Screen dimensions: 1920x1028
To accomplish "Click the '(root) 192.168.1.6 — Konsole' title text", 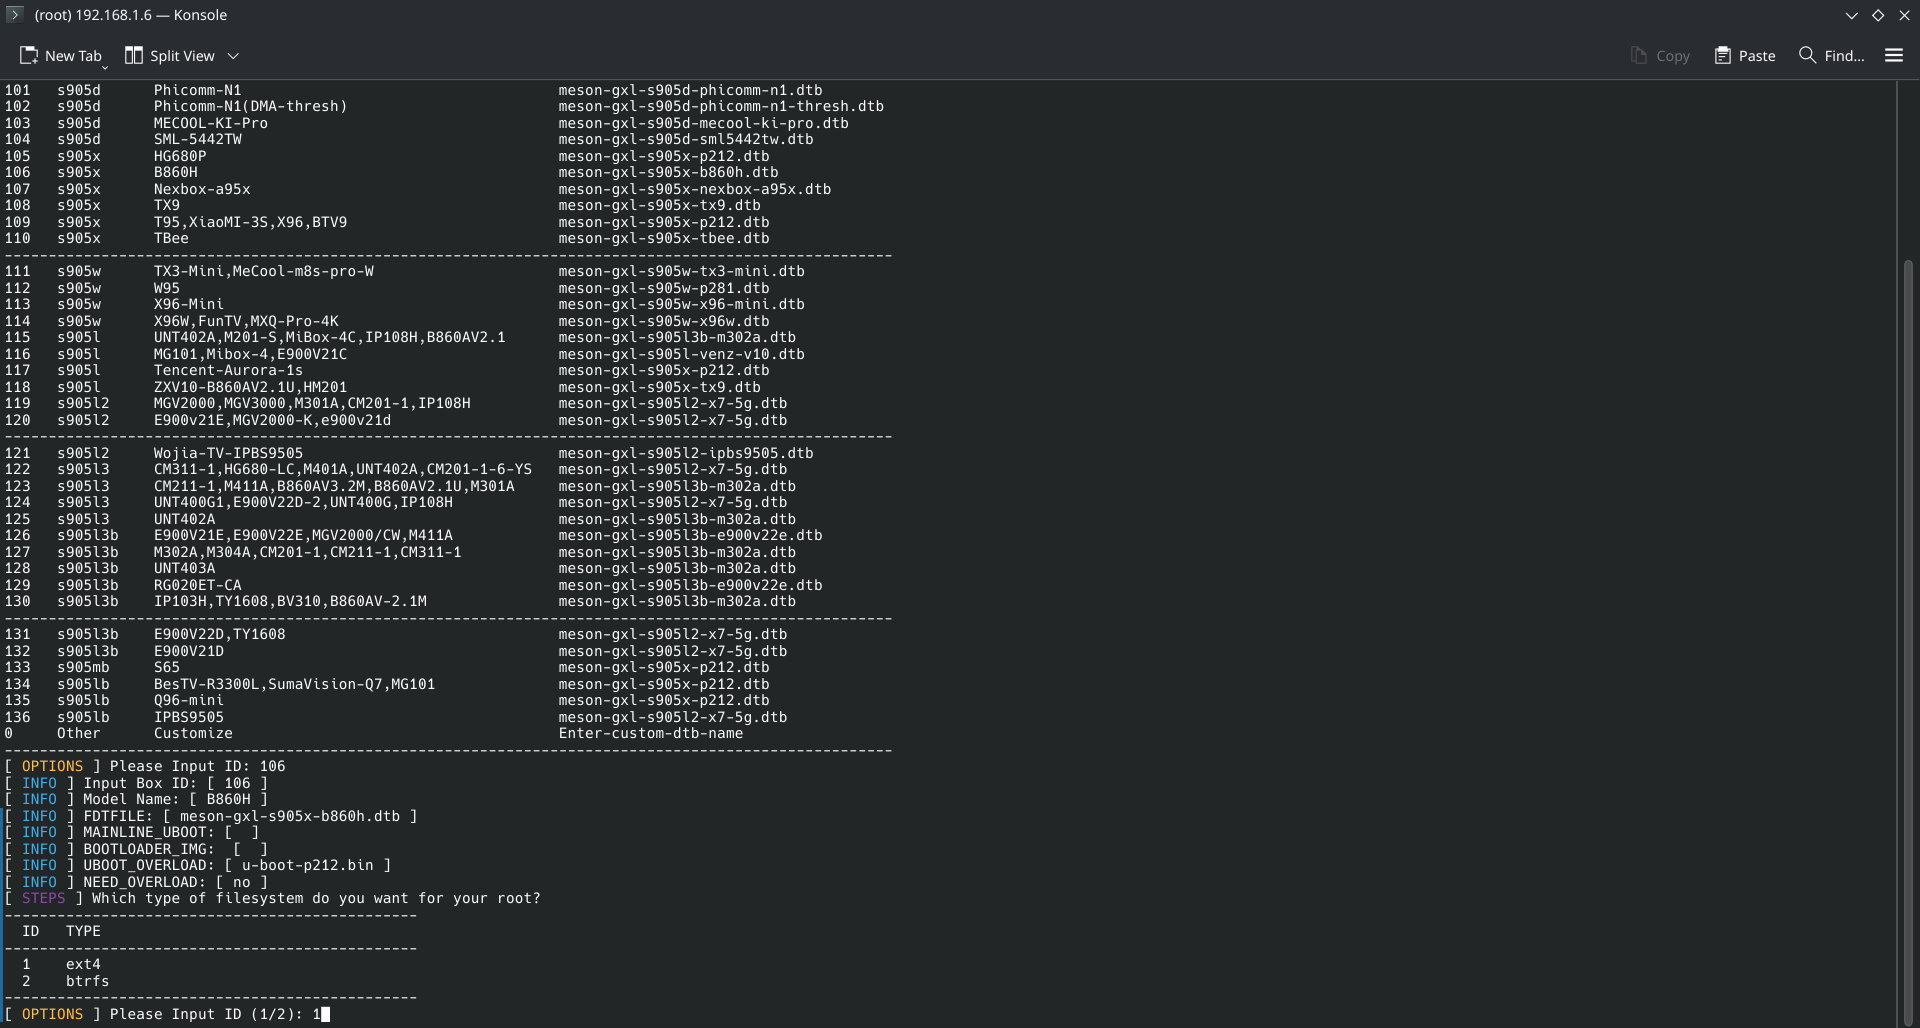I will 130,15.
